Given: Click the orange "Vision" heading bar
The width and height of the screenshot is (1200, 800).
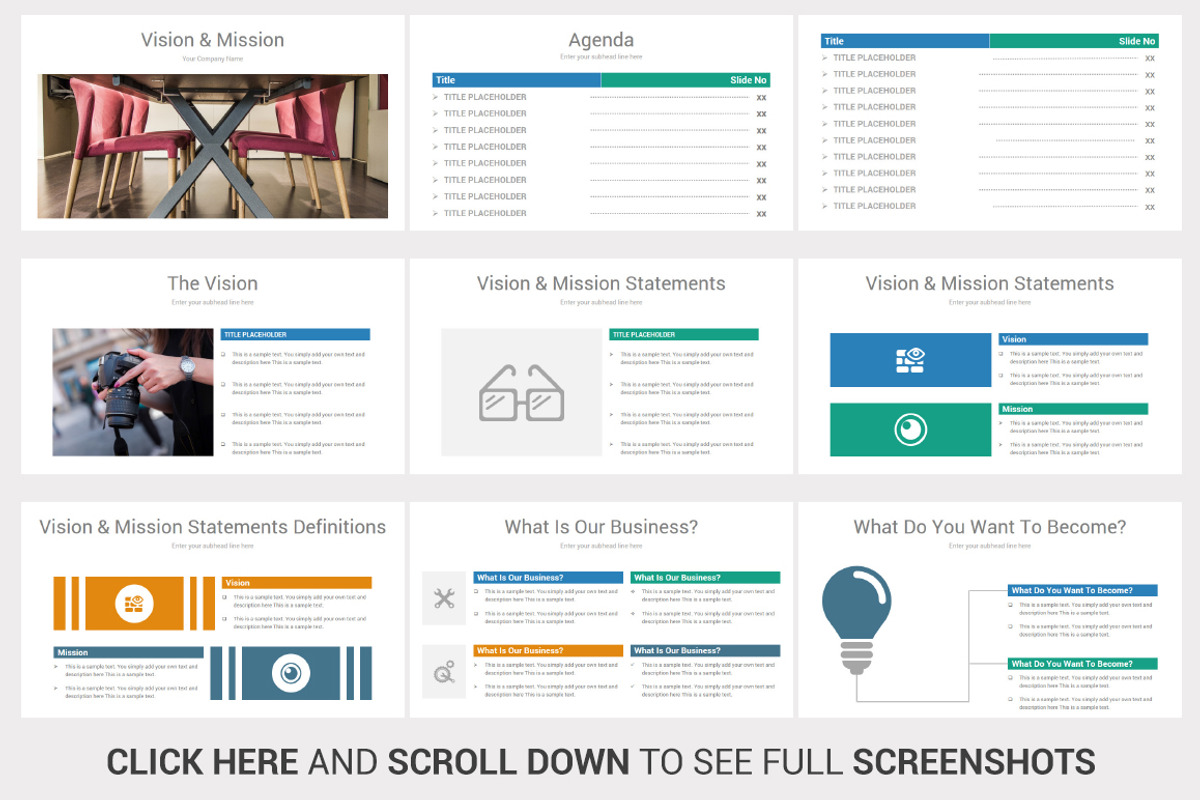Looking at the screenshot, I should click(x=297, y=582).
